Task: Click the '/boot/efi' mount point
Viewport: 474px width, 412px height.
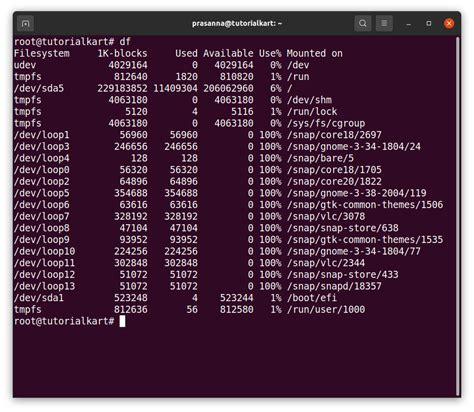Action: 312,298
